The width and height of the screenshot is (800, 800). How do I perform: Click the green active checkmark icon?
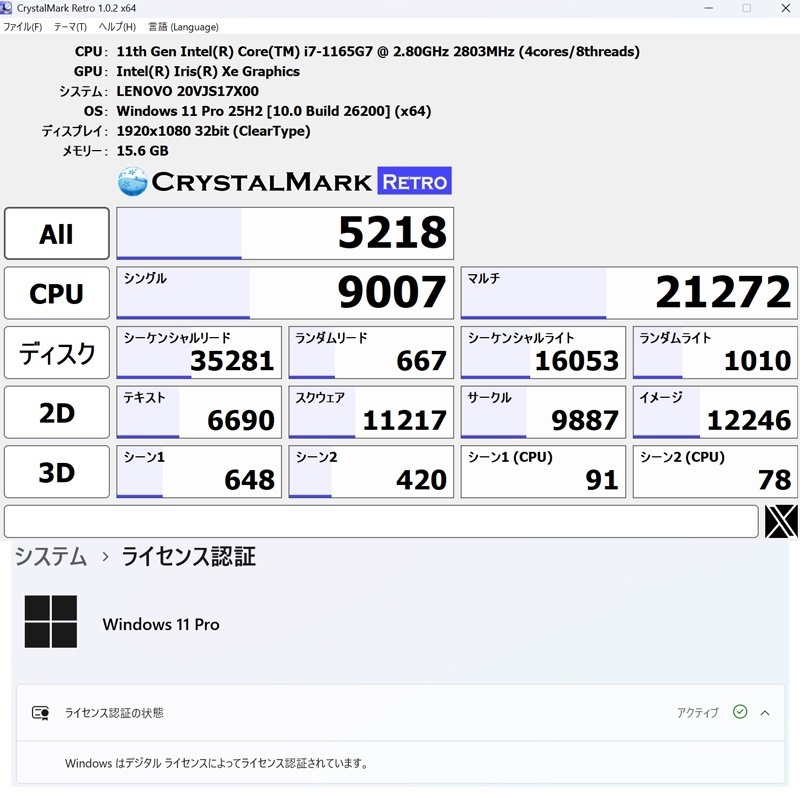pyautogui.click(x=740, y=711)
